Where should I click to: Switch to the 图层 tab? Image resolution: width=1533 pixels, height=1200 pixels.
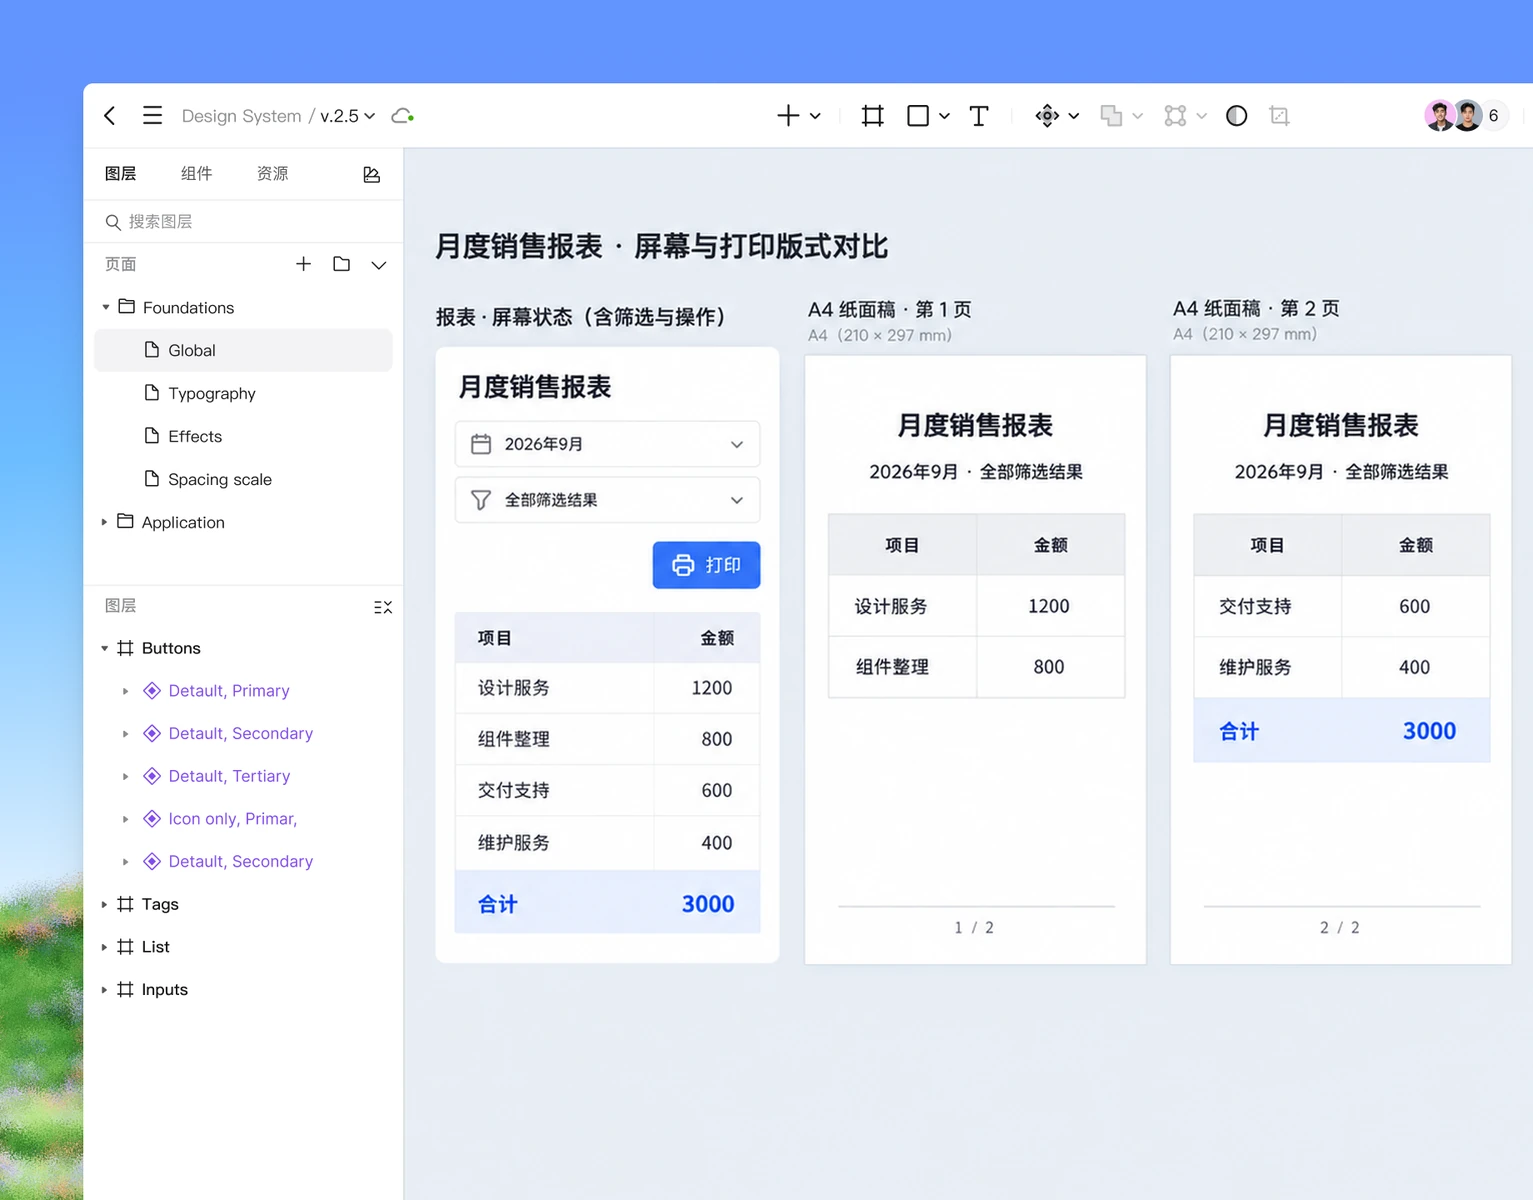coord(120,174)
